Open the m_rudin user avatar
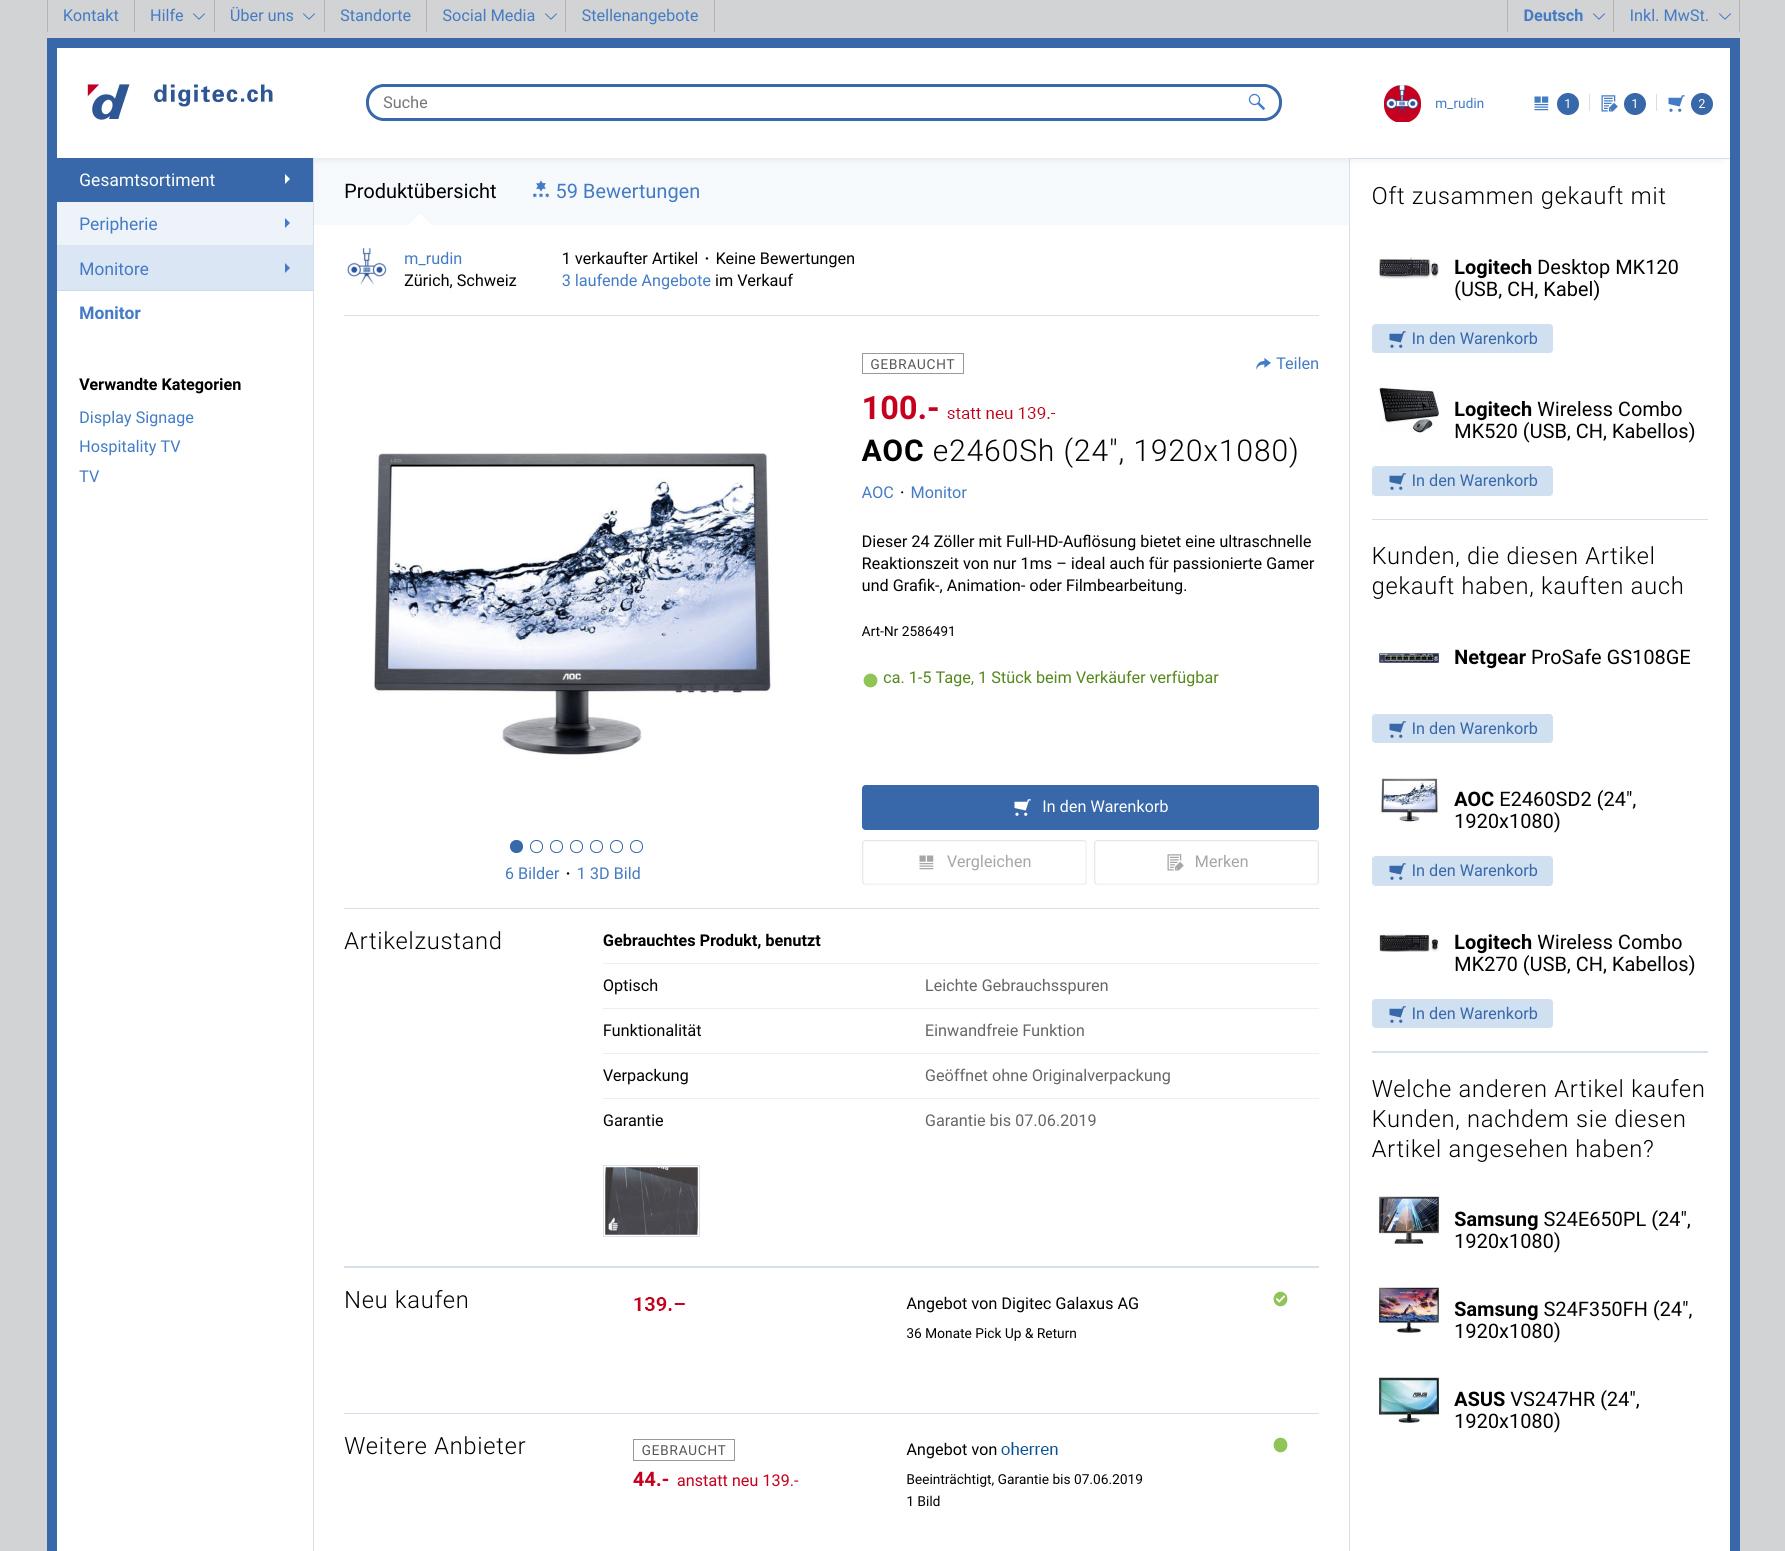This screenshot has width=1785, height=1551. coord(1402,103)
